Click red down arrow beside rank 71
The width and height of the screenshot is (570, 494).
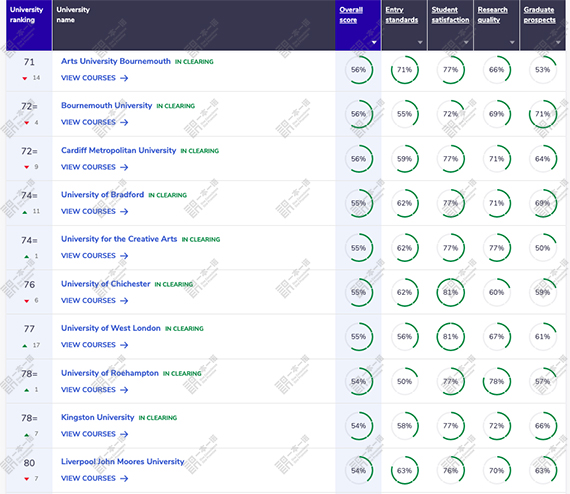(x=25, y=78)
